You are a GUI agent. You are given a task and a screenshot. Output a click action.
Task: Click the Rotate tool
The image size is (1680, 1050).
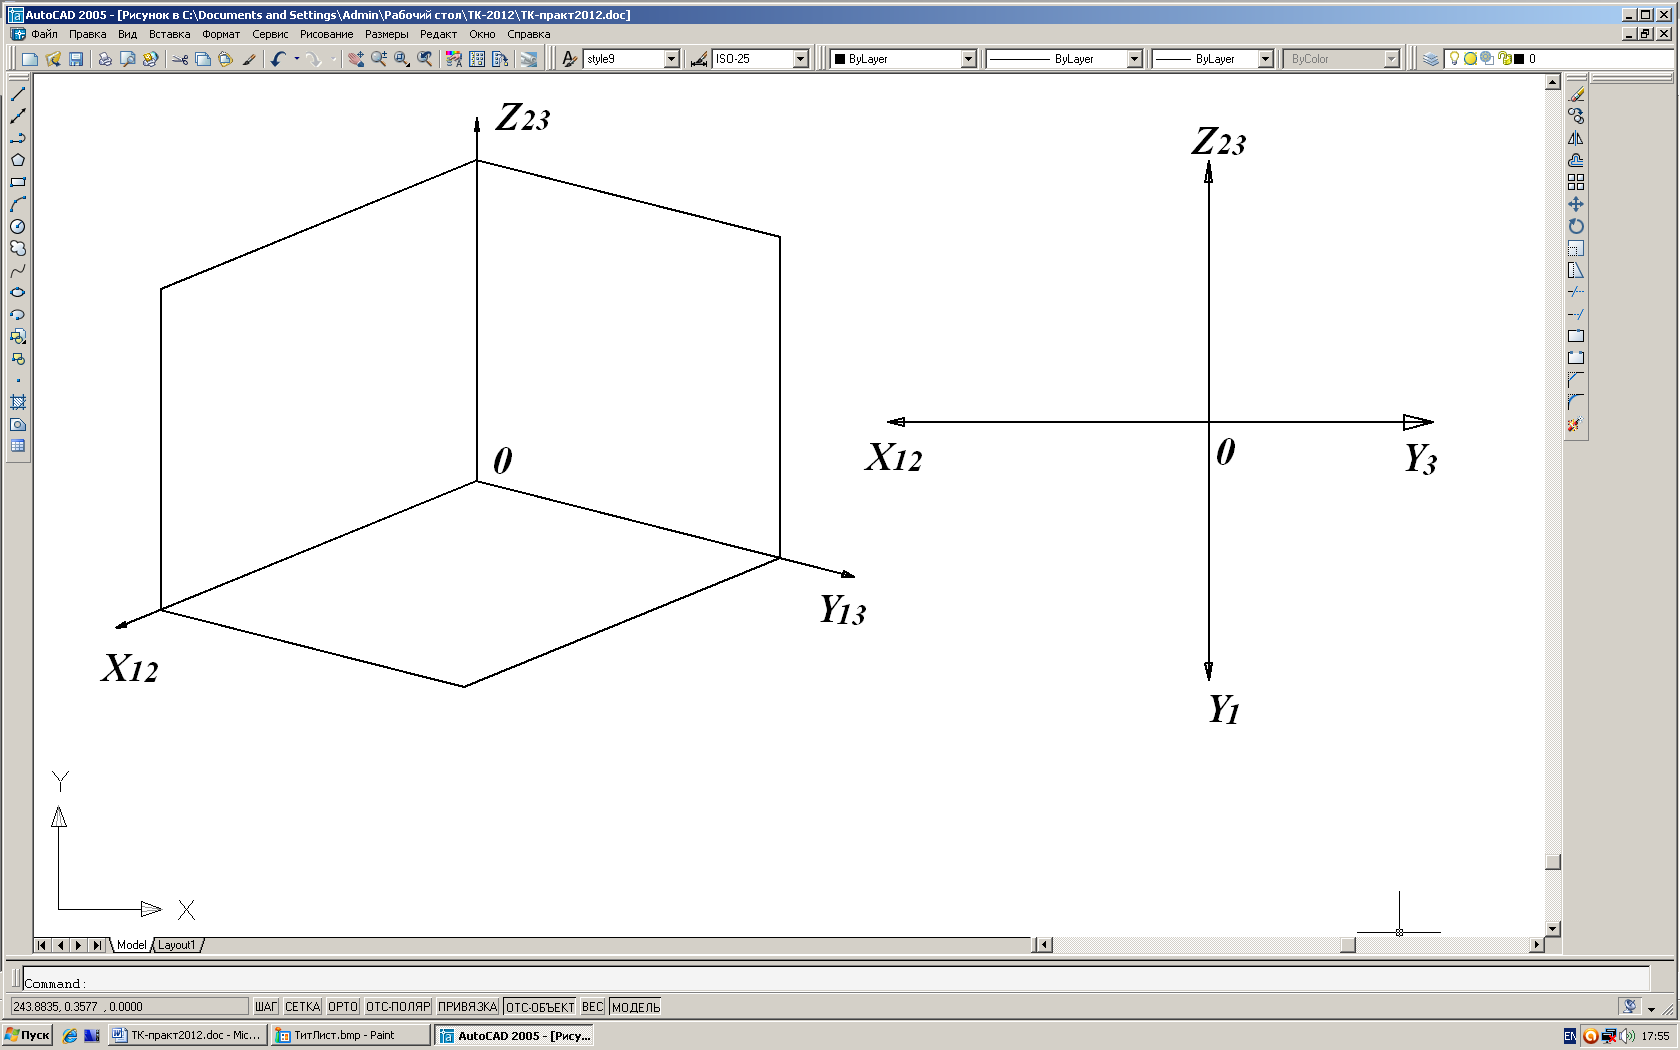tap(1576, 226)
